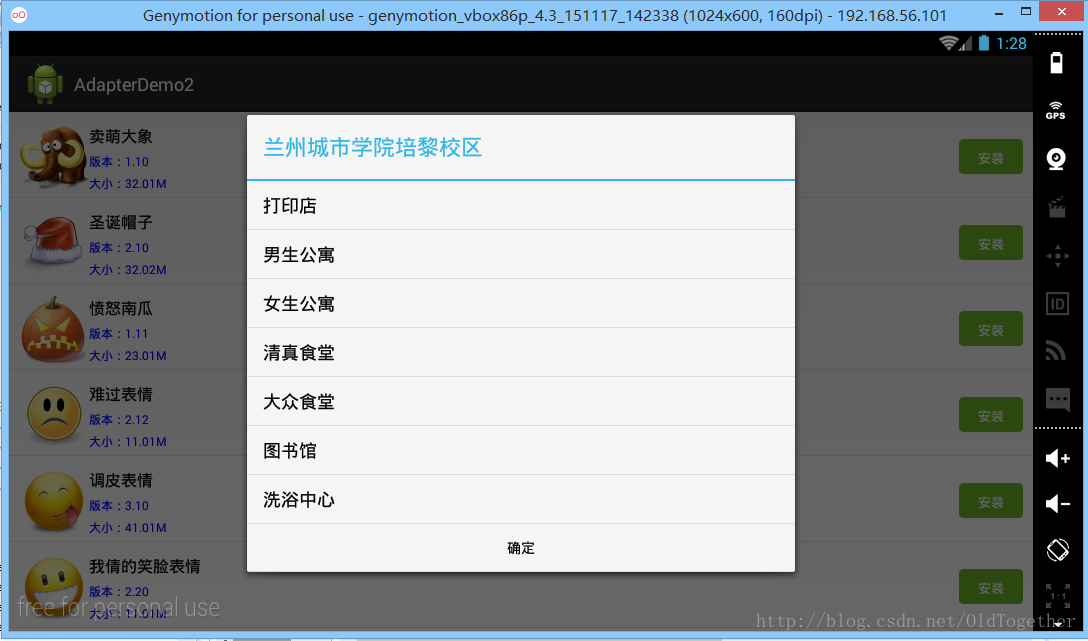Select 洗浴中心 from the dialog list
Screen dimensions: 1088x641
click(520, 499)
